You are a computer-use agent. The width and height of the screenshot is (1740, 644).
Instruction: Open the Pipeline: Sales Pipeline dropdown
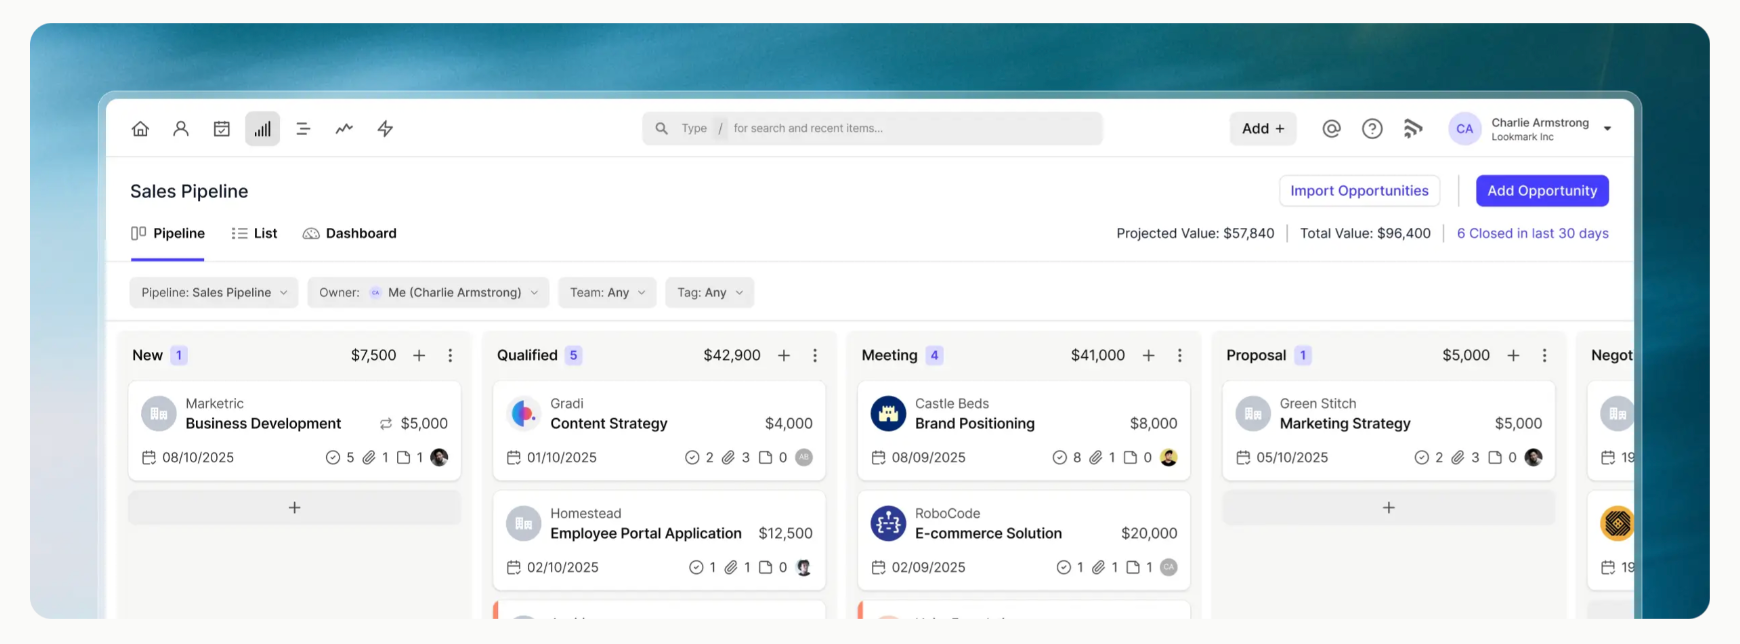[214, 293]
